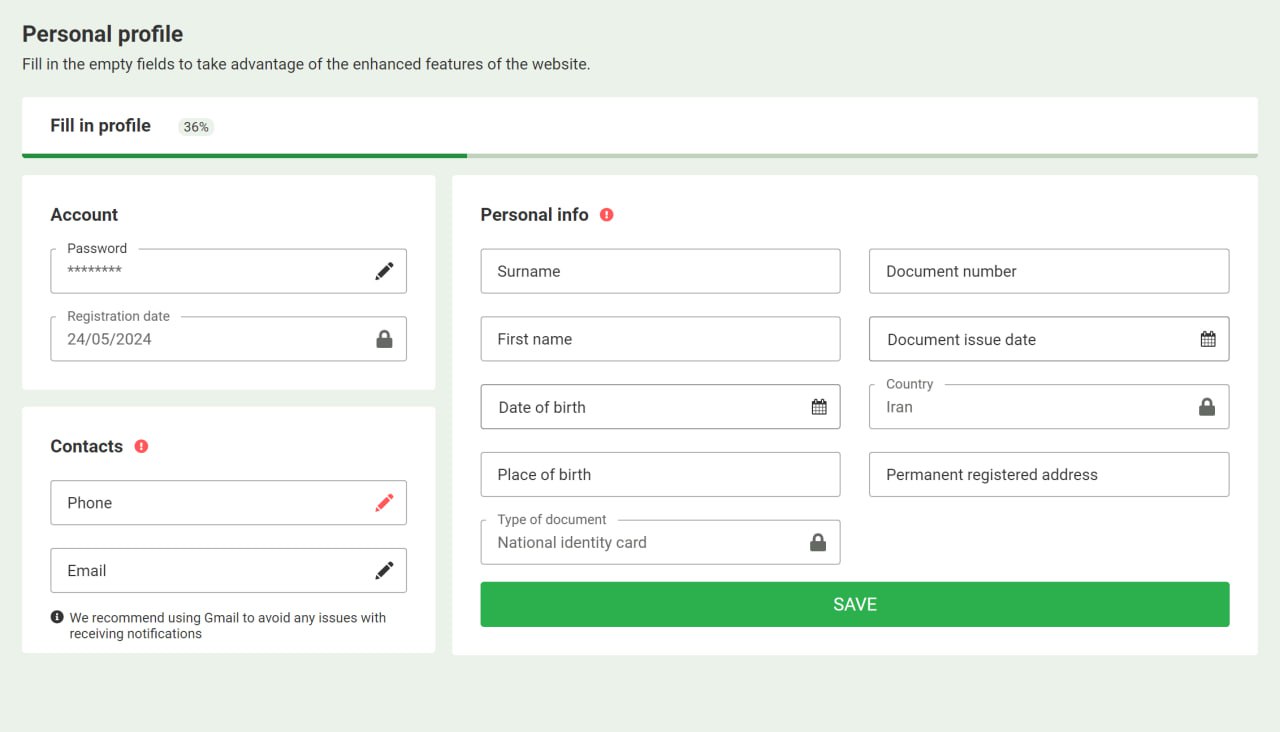Click the Personal profile heading
The image size is (1280, 732).
pos(101,33)
